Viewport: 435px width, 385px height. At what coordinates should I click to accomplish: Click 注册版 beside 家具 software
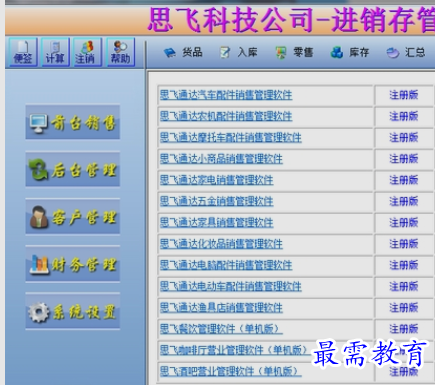coord(404,223)
